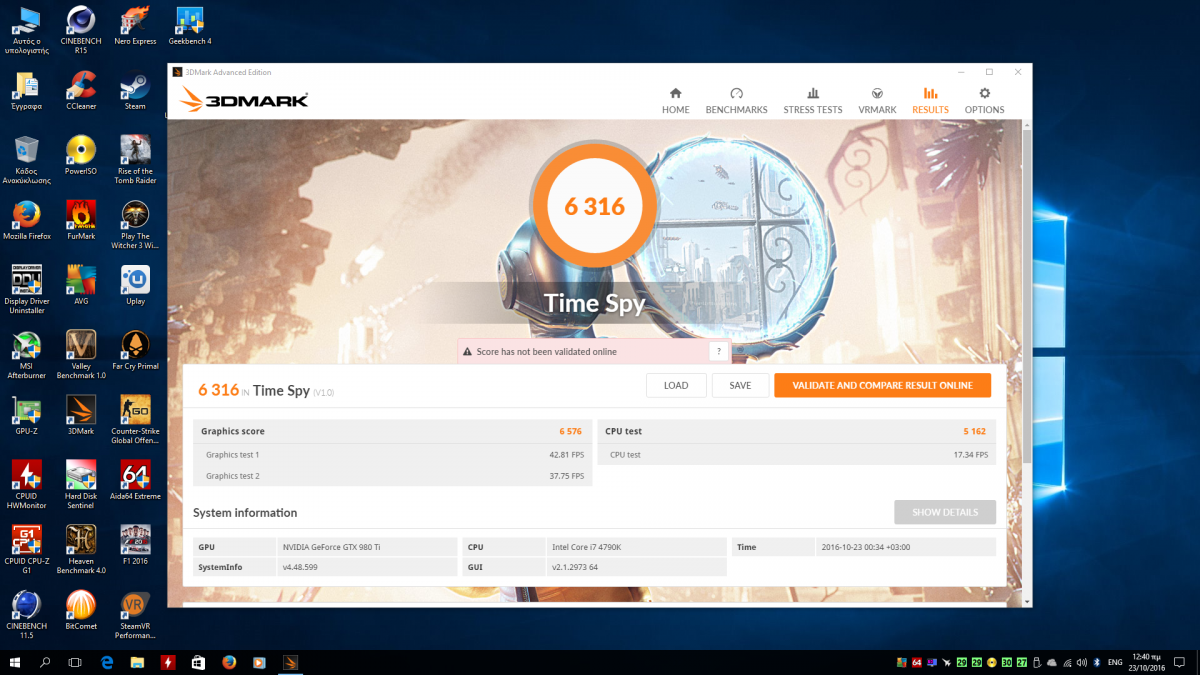1200x675 pixels.
Task: Click the SAVE result button
Action: tap(740, 385)
